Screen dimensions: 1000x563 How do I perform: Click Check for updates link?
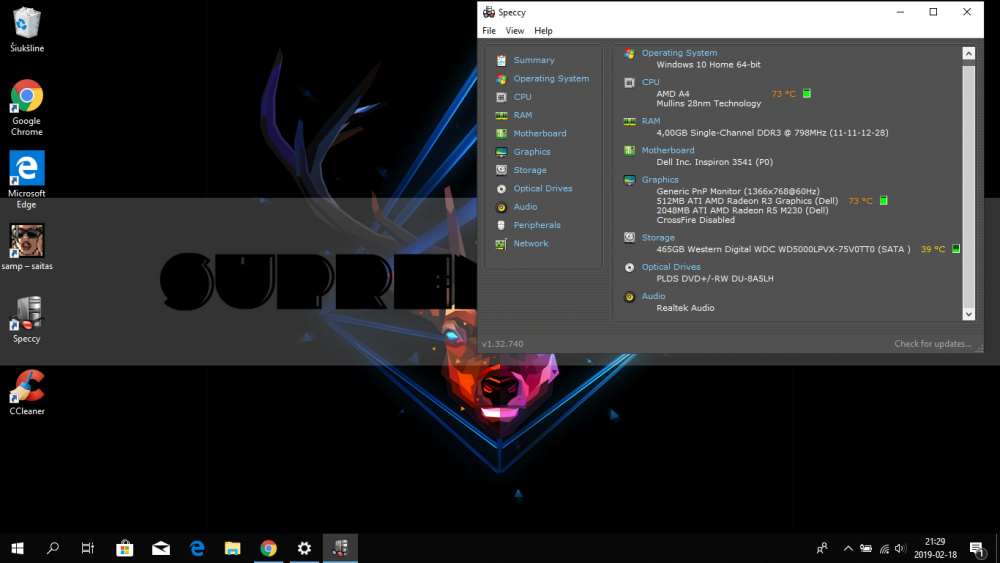point(932,344)
